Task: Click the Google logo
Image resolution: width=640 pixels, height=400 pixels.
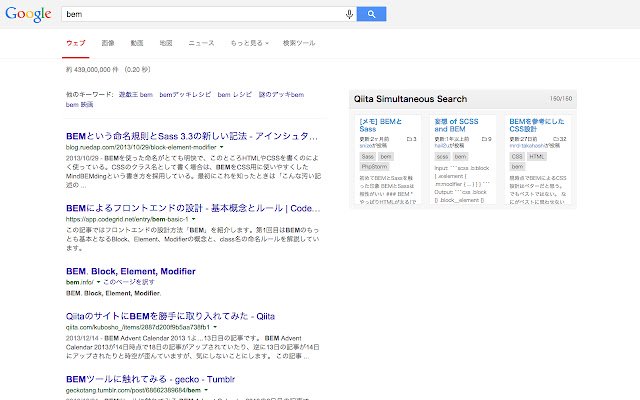Action: [x=28, y=14]
